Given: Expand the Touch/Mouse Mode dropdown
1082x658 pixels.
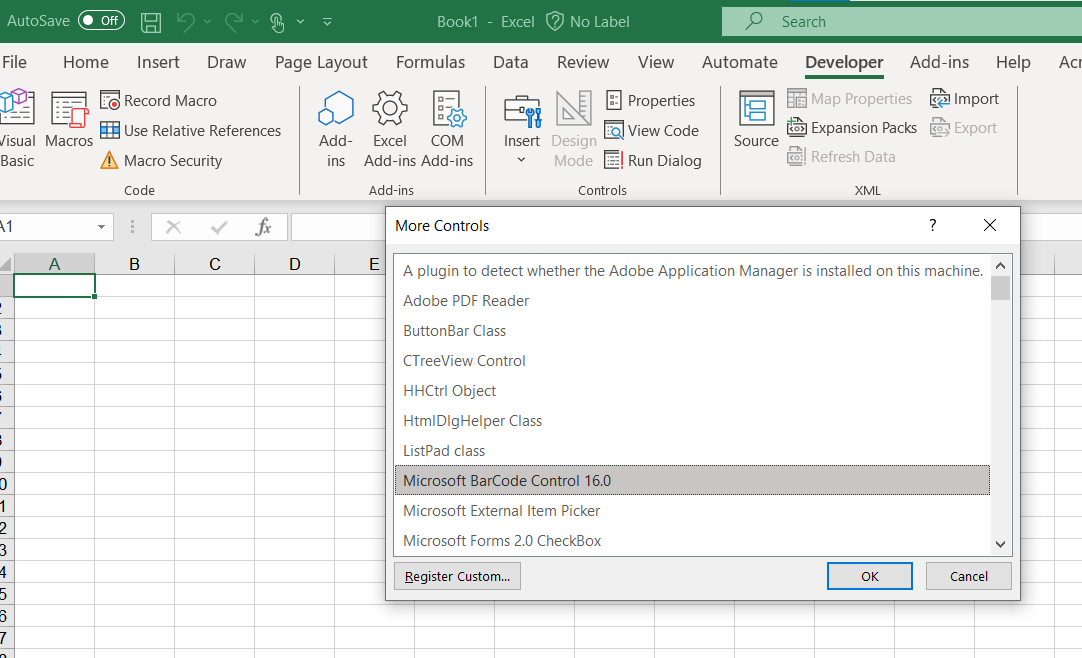Looking at the screenshot, I should pos(300,22).
